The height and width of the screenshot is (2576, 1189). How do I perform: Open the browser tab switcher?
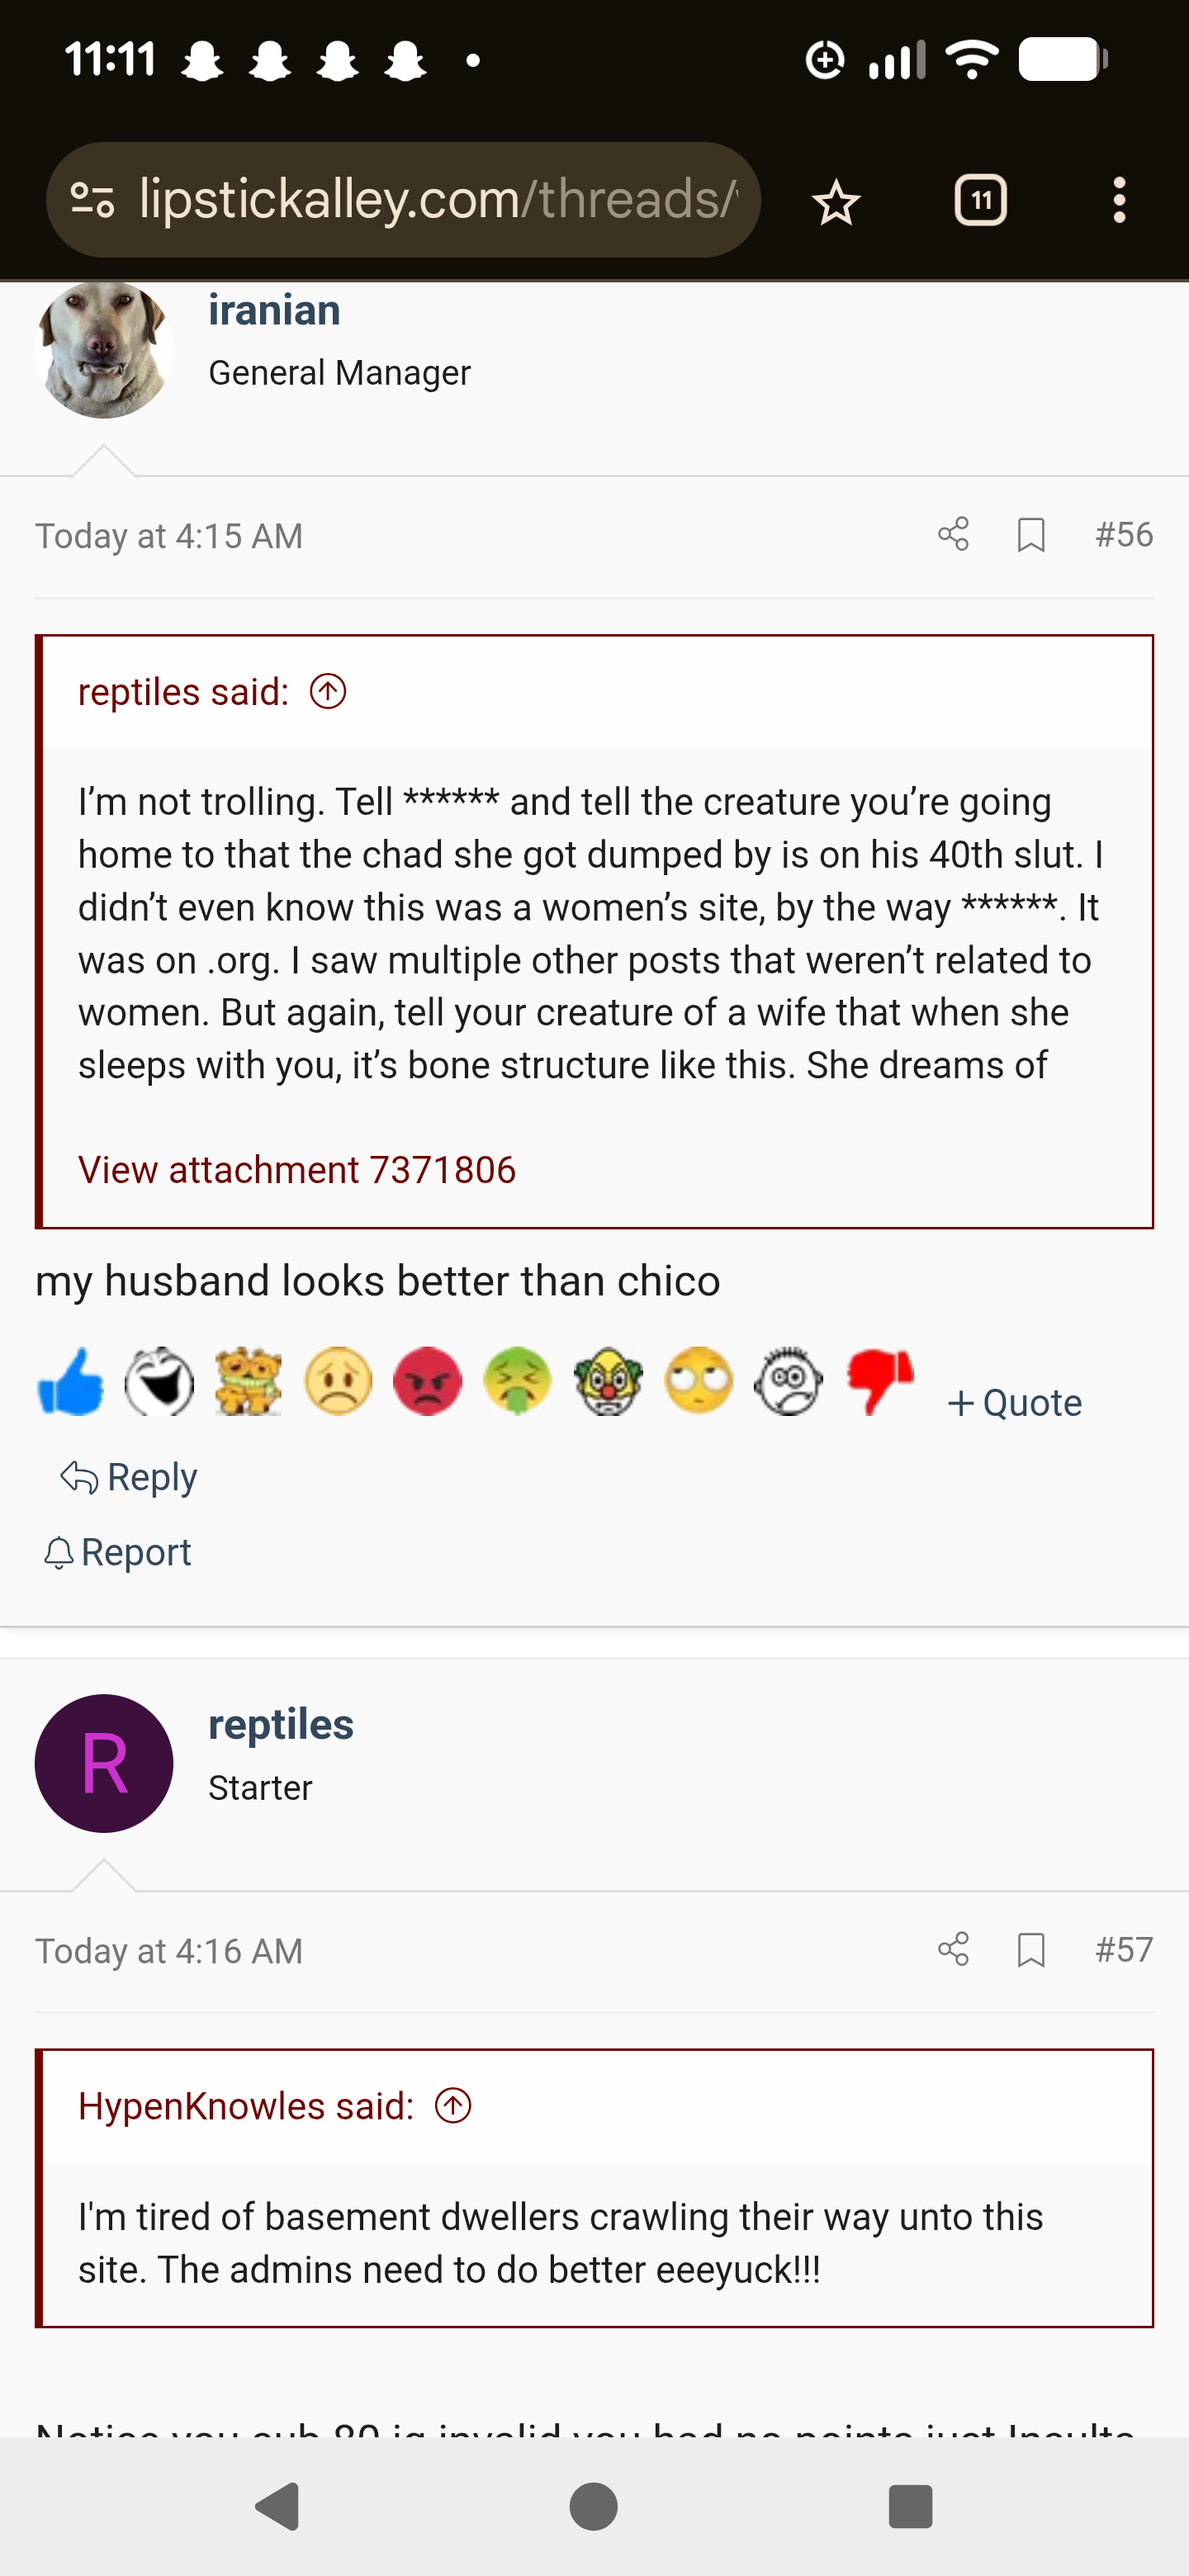[x=980, y=201]
